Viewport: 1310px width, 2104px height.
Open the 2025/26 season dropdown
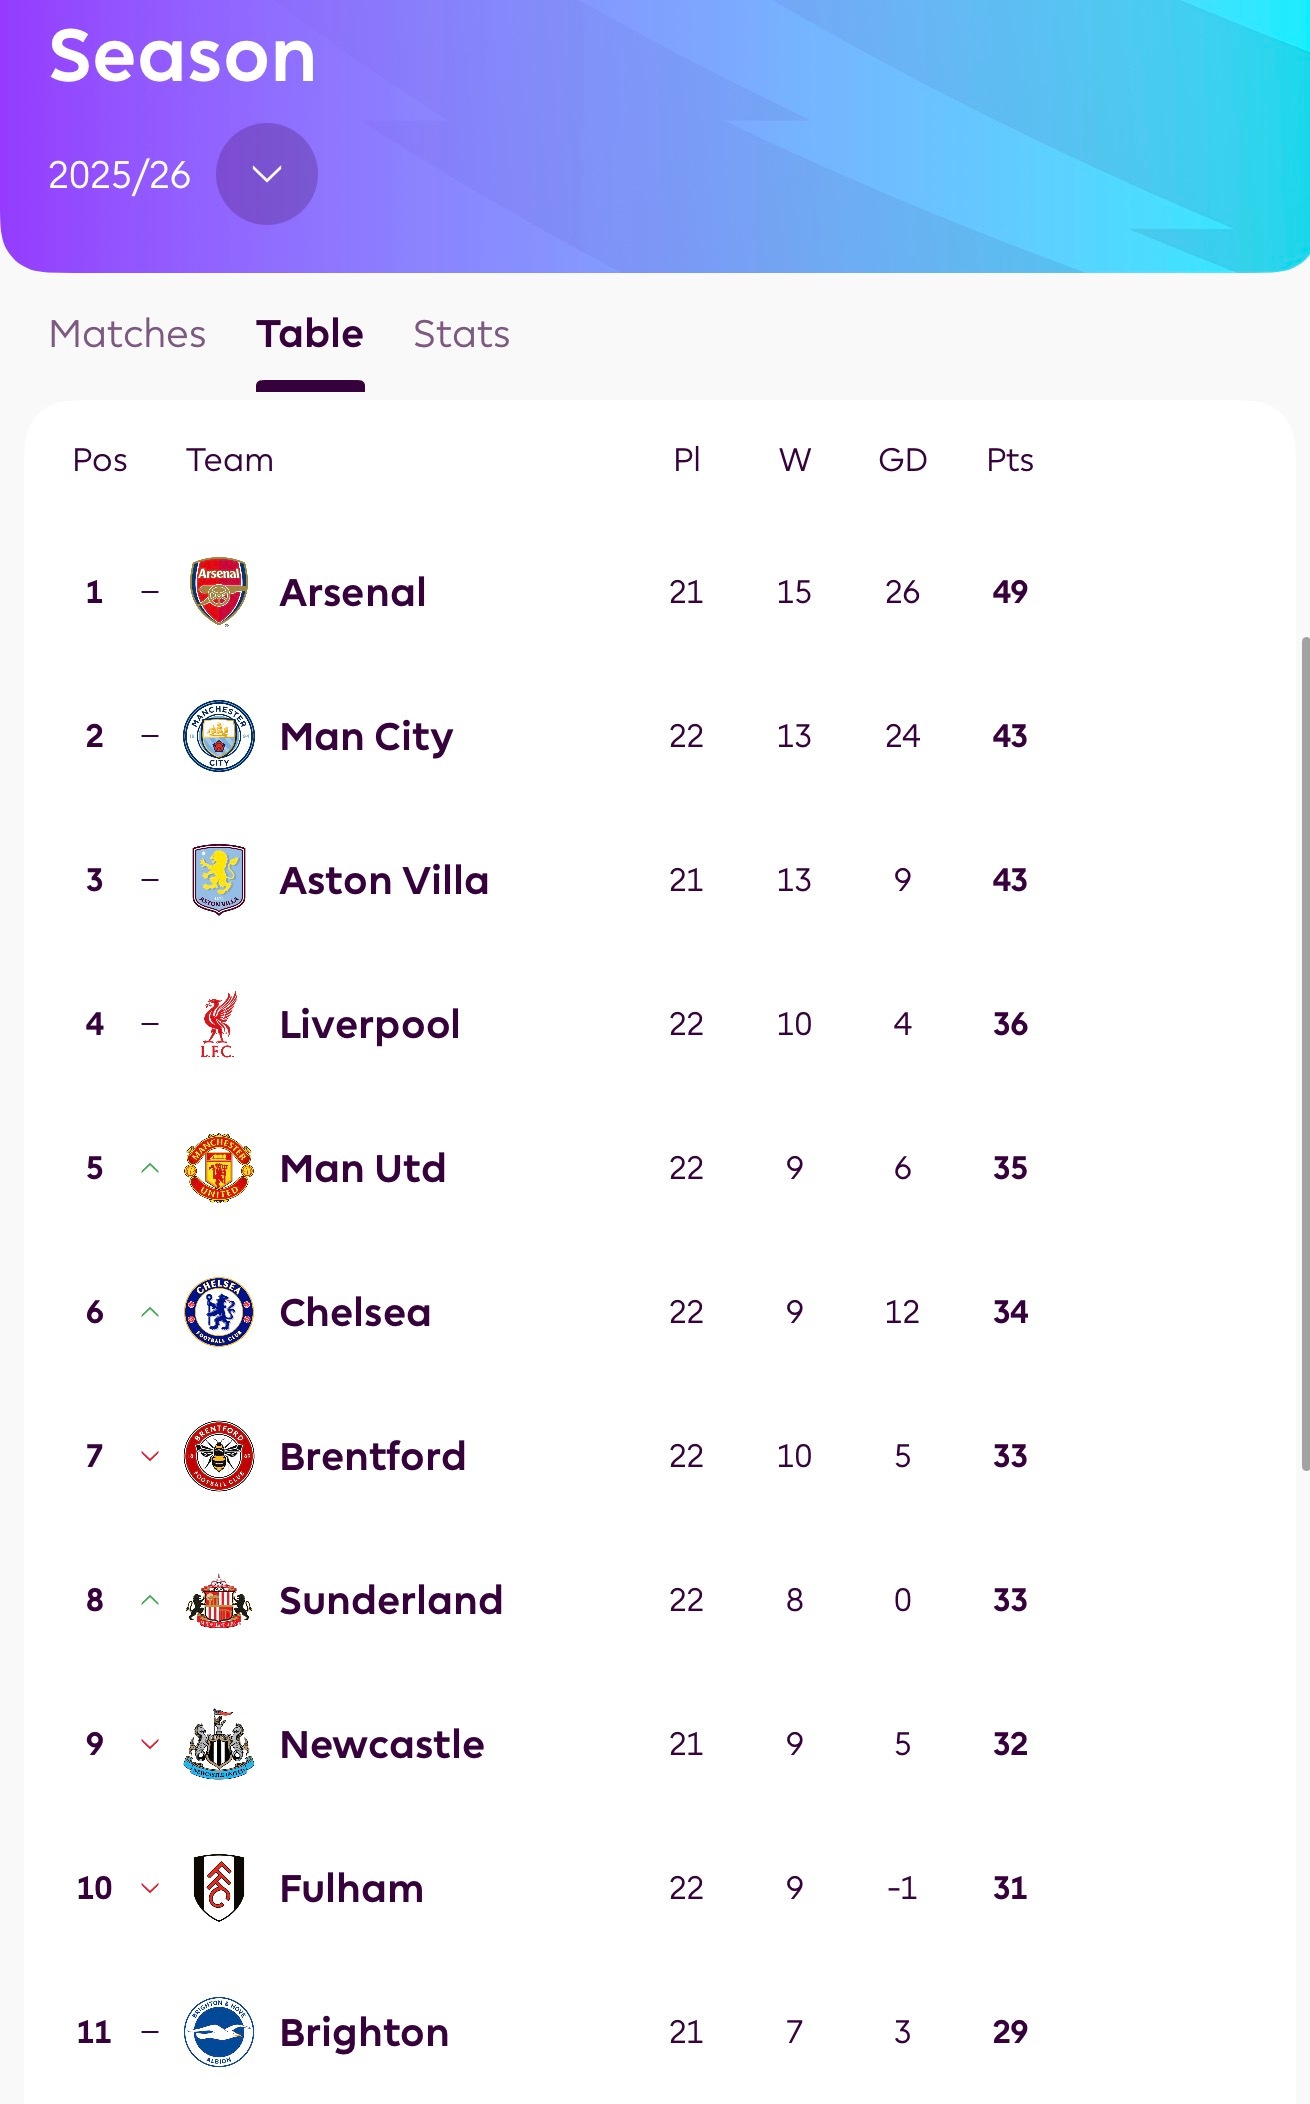[x=267, y=174]
